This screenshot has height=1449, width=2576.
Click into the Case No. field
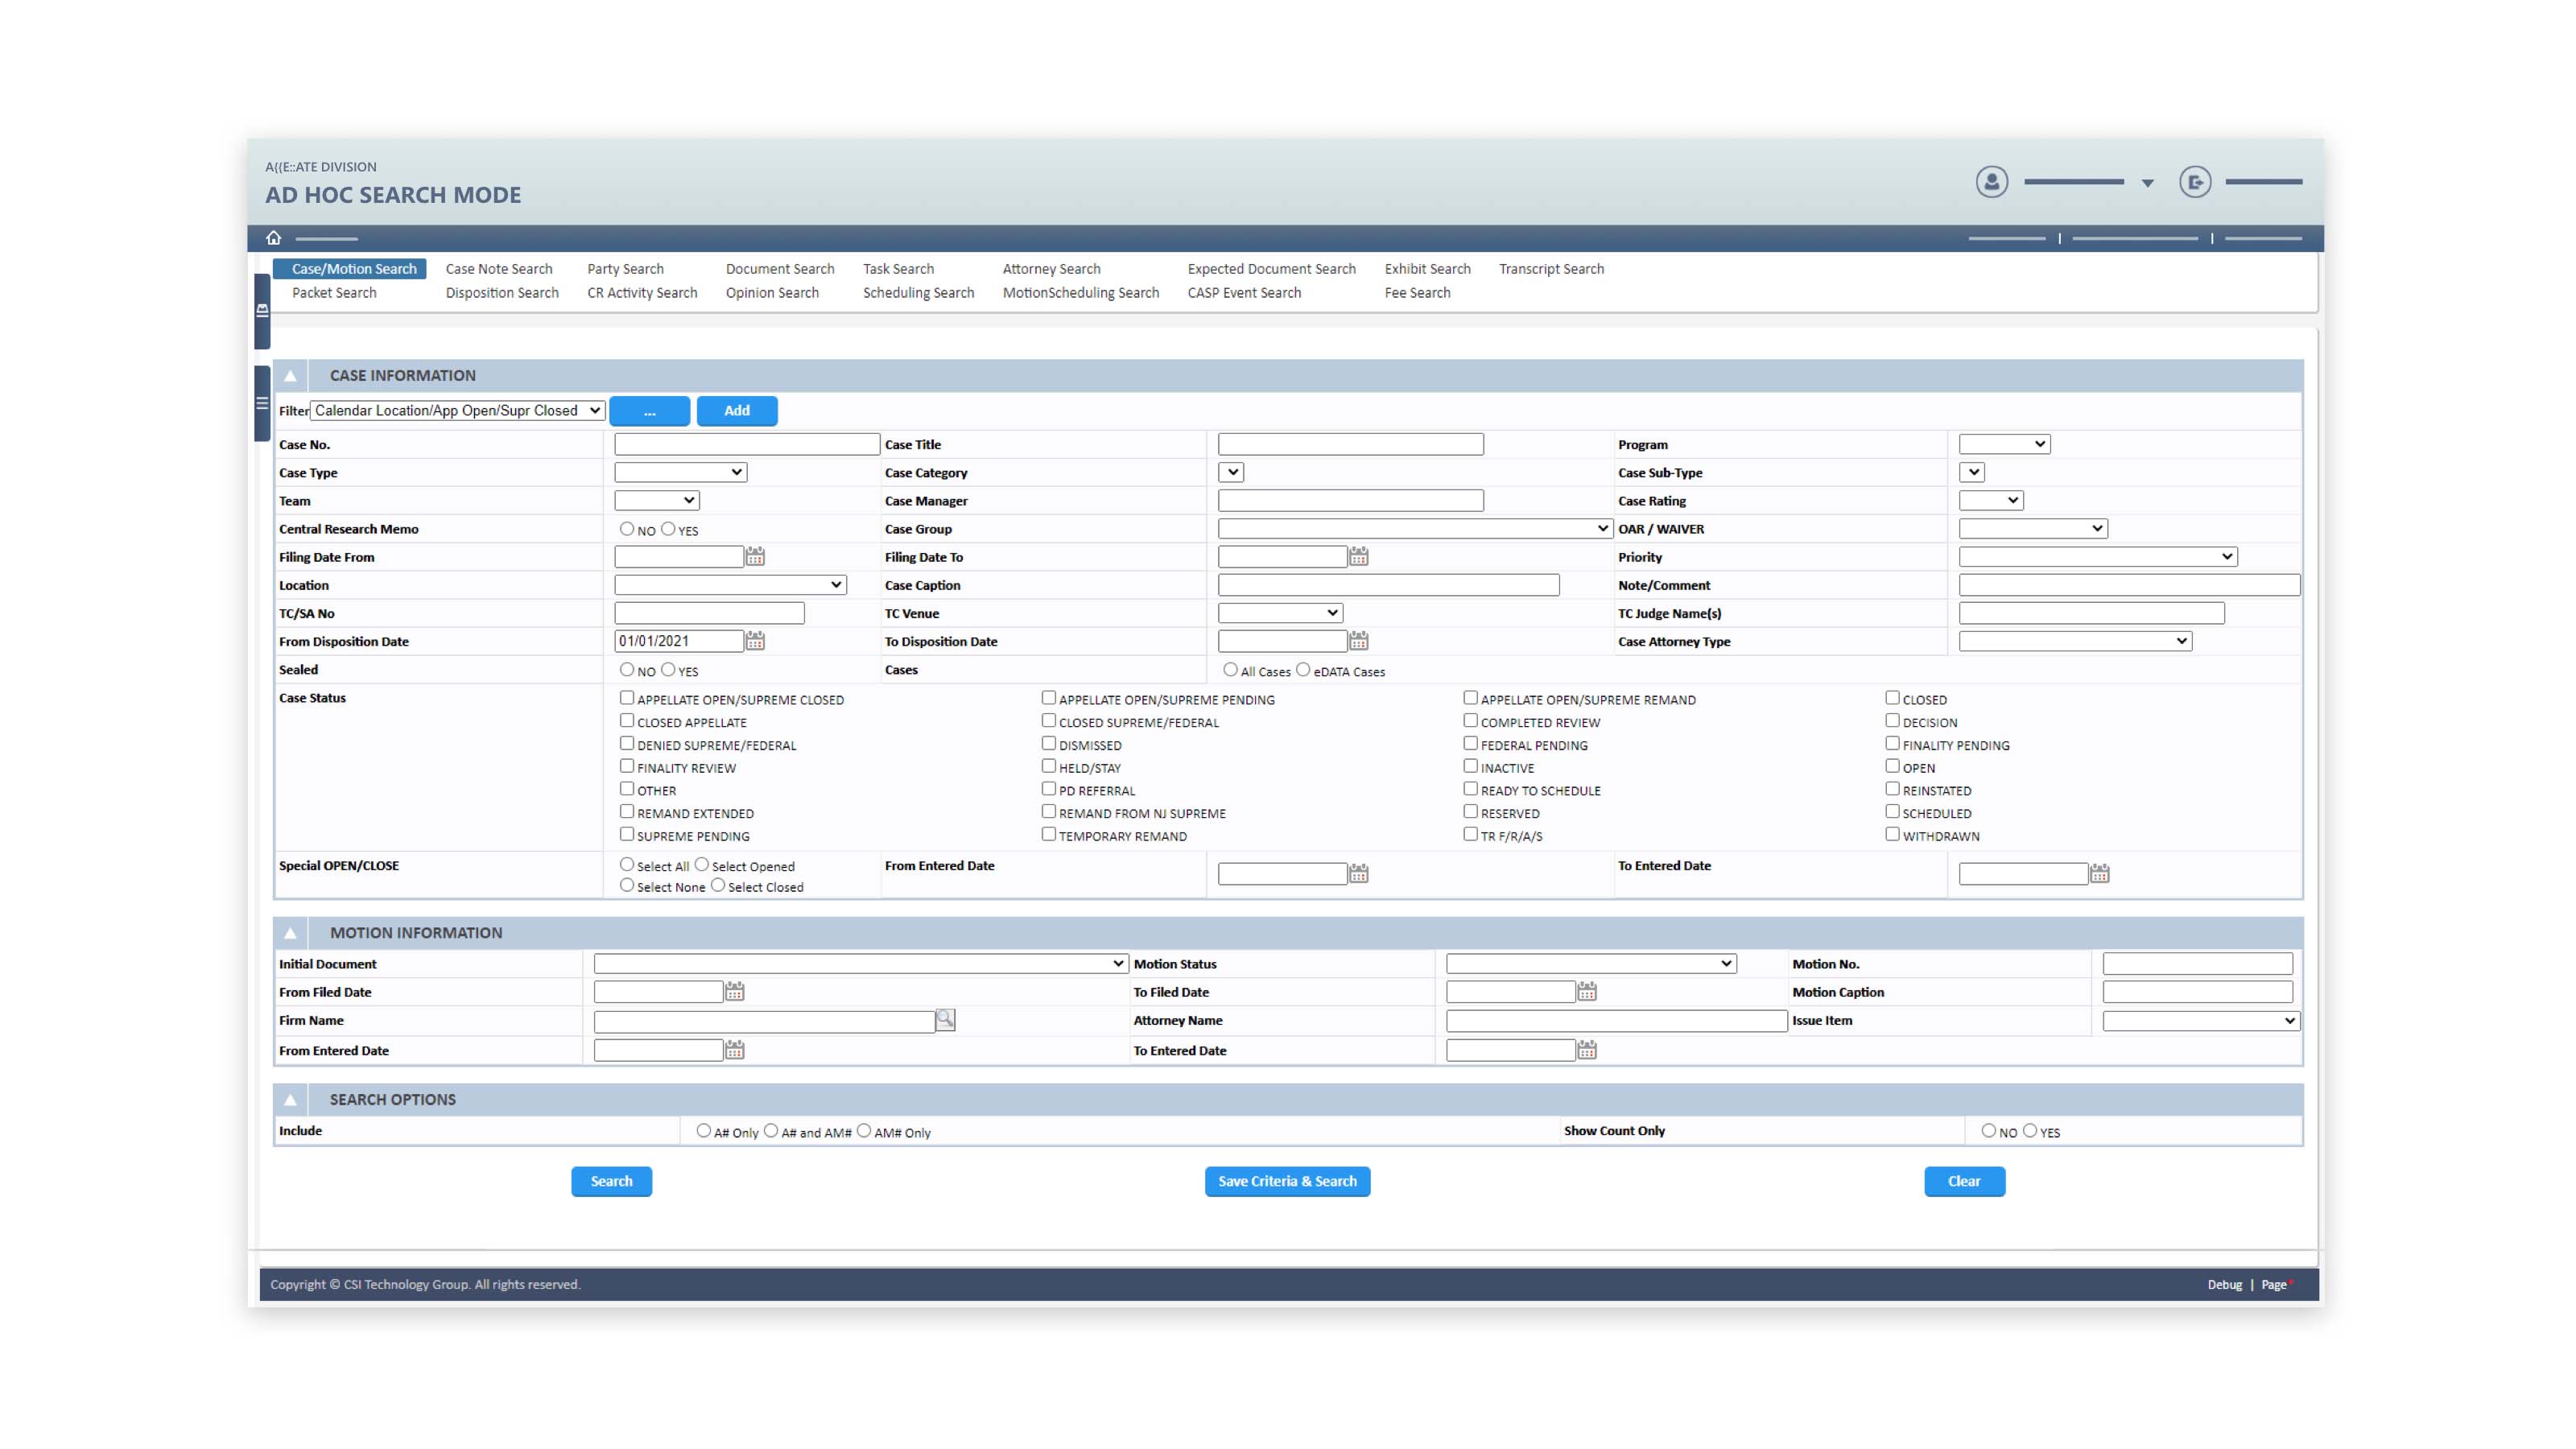pos(747,445)
